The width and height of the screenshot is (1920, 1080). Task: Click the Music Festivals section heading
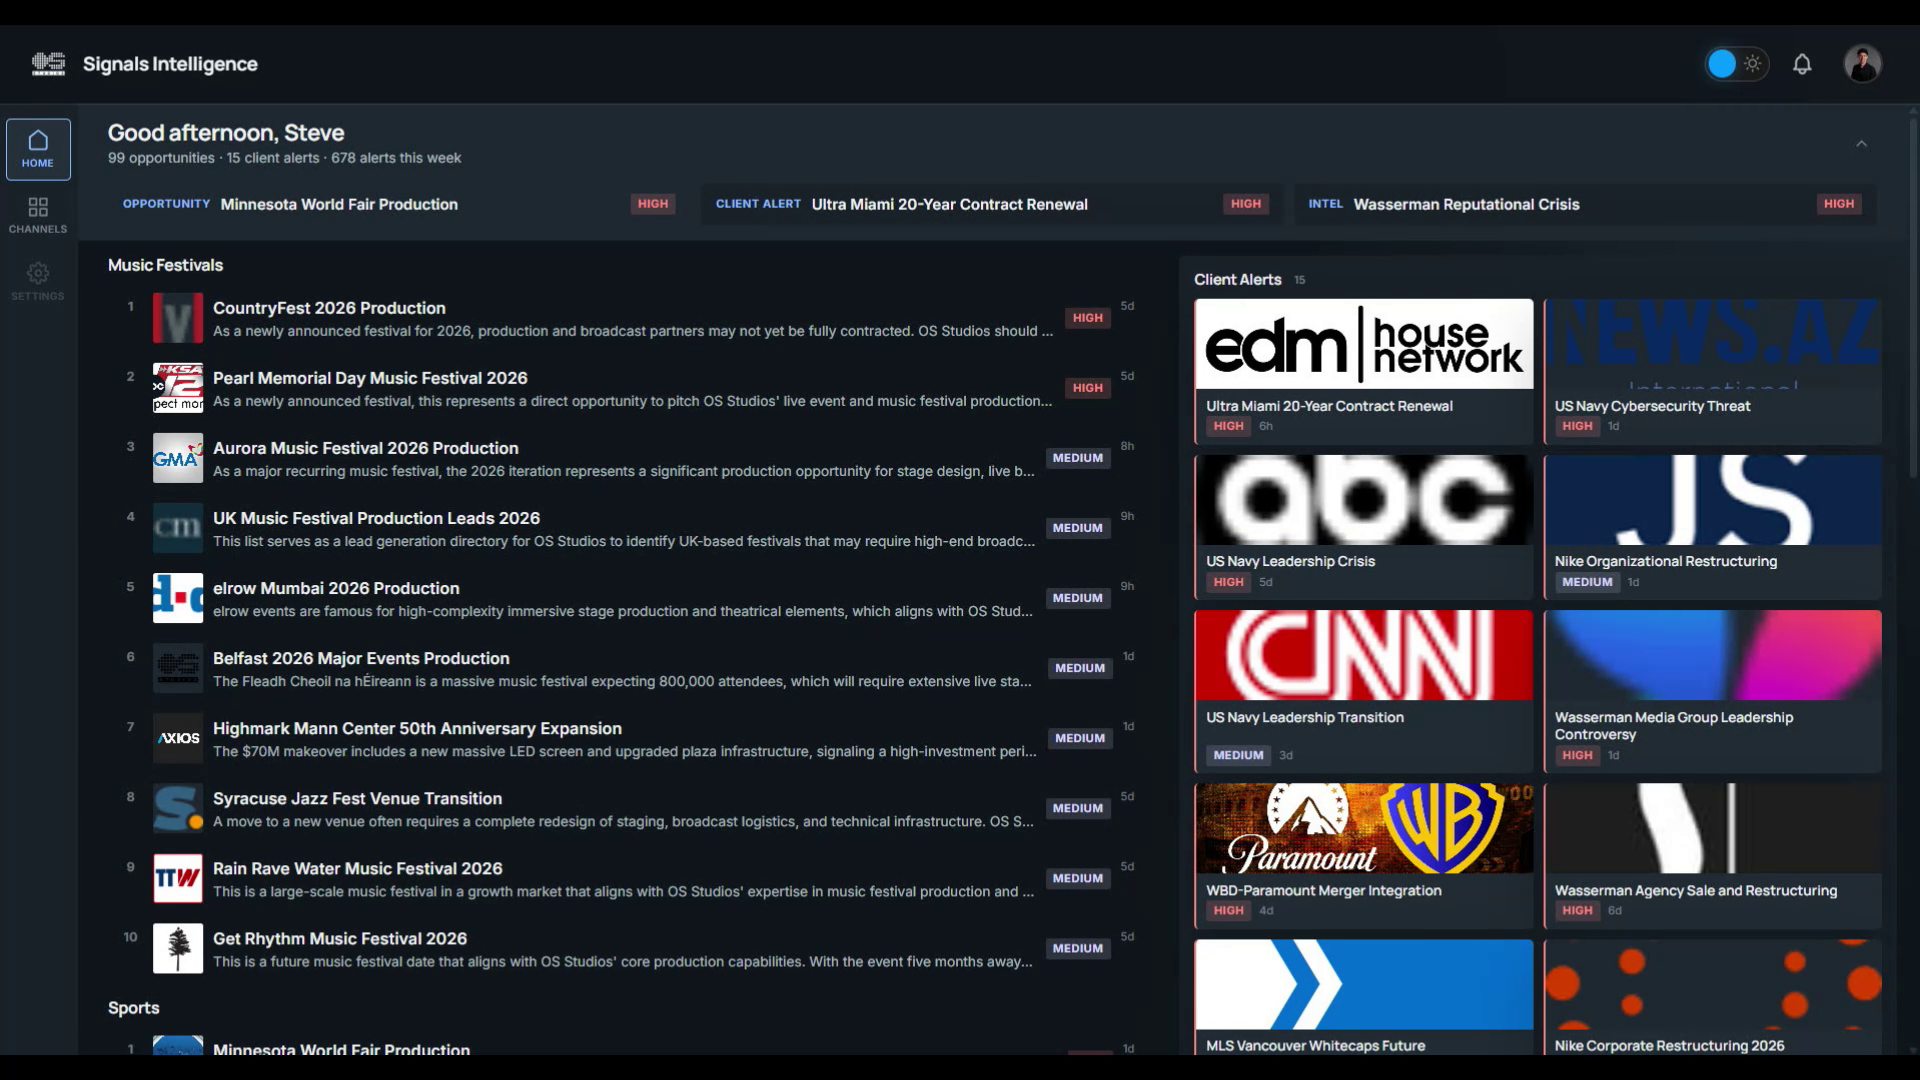(165, 265)
